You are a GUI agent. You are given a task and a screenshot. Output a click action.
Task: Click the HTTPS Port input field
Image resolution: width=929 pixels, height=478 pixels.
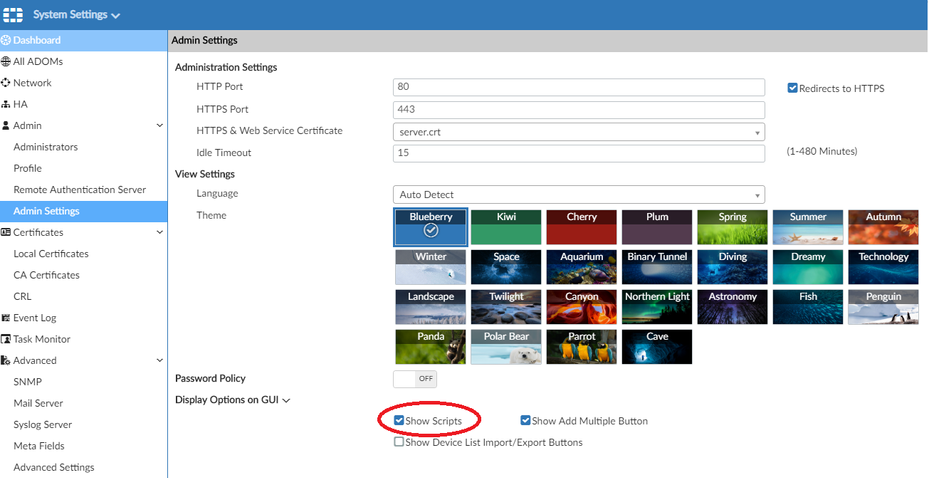pos(579,110)
